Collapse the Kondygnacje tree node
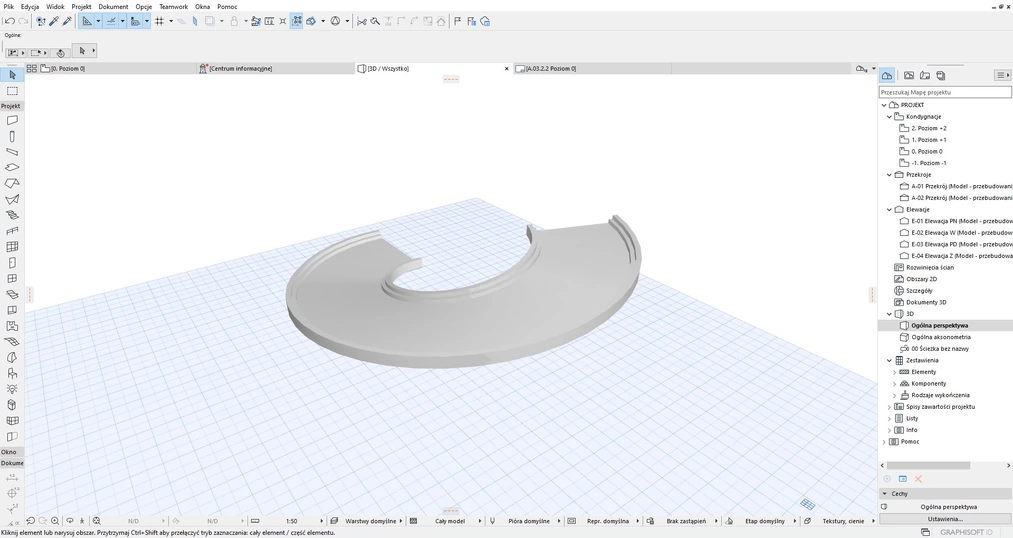The height and width of the screenshot is (538, 1013). (x=890, y=117)
